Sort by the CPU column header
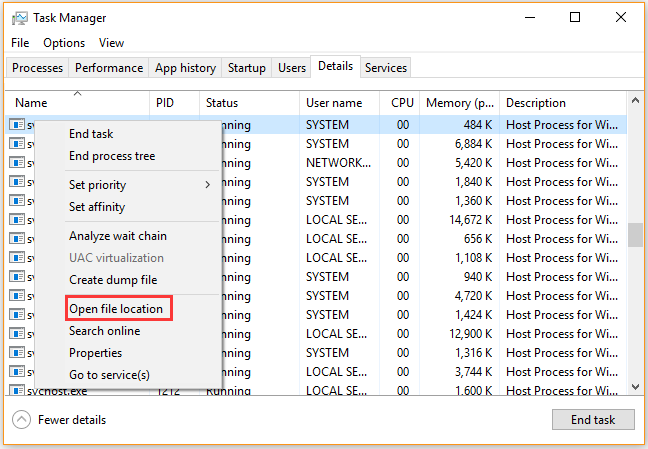The width and height of the screenshot is (648, 449). pos(400,103)
